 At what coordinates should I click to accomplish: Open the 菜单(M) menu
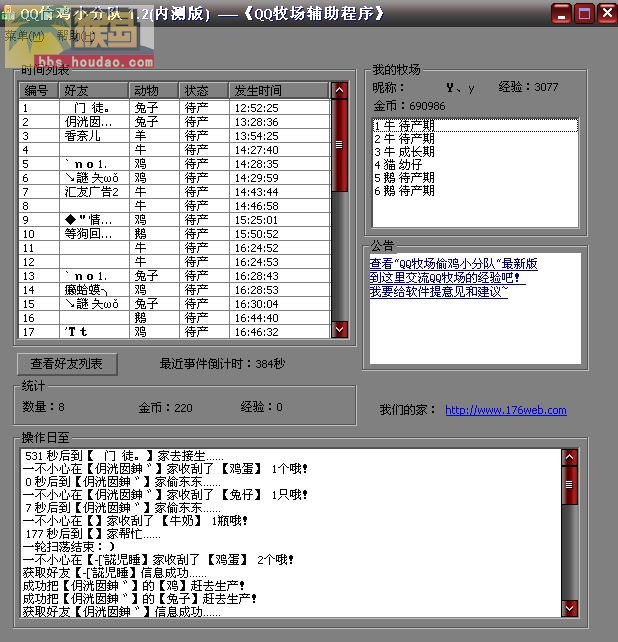click(x=25, y=36)
